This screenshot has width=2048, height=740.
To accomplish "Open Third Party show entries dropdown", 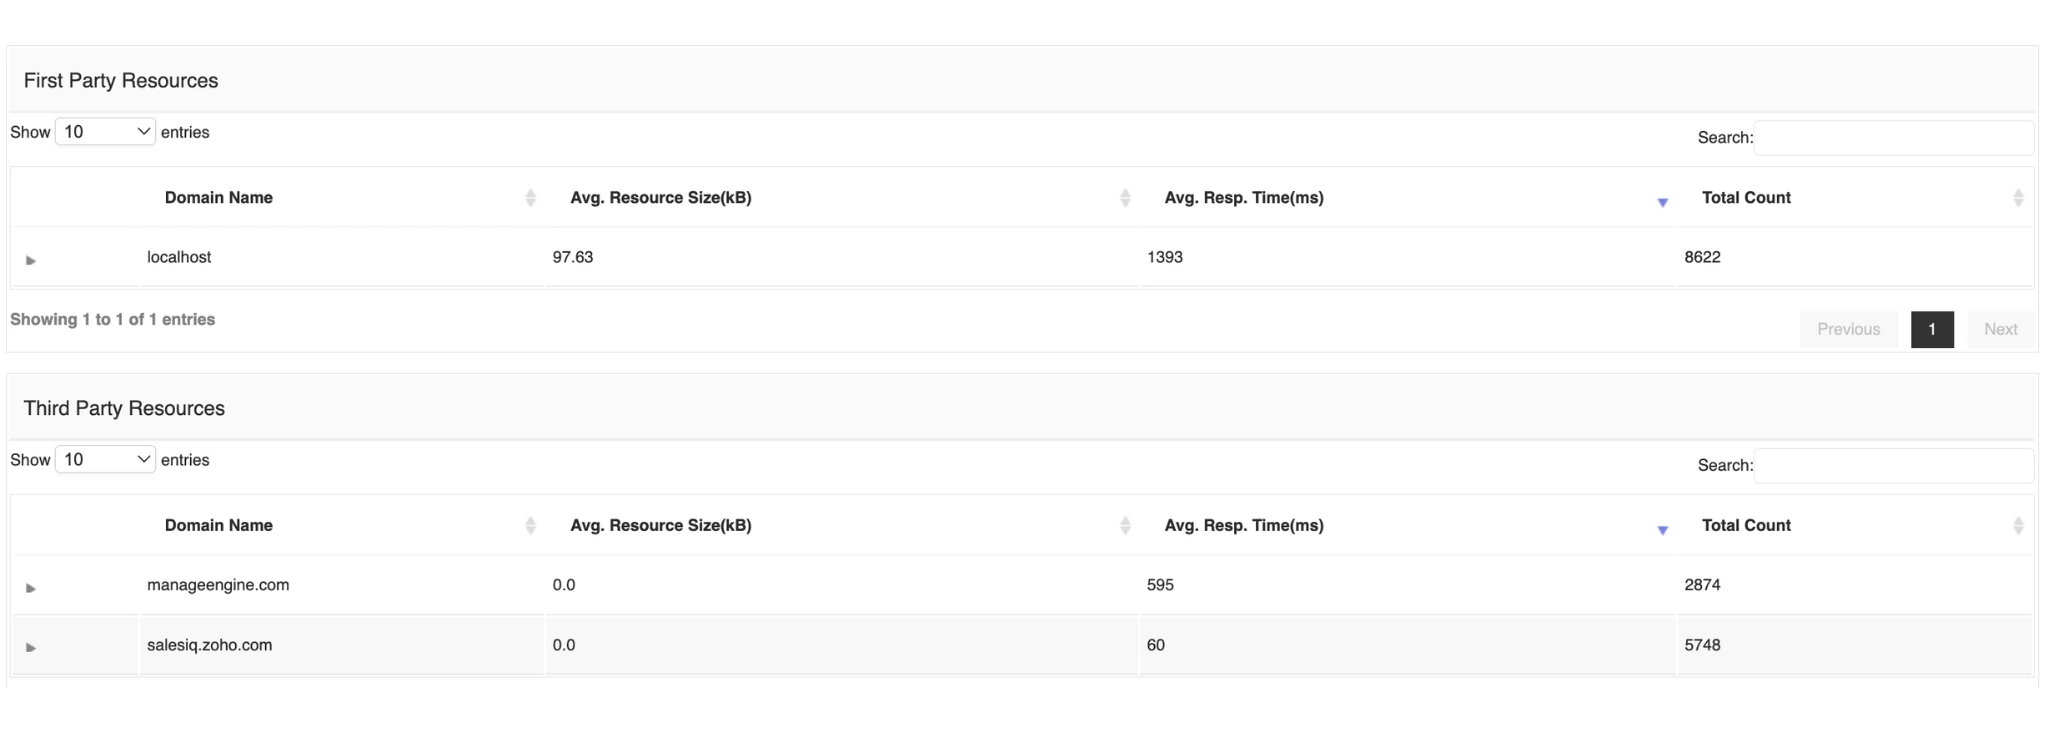I will pyautogui.click(x=105, y=460).
